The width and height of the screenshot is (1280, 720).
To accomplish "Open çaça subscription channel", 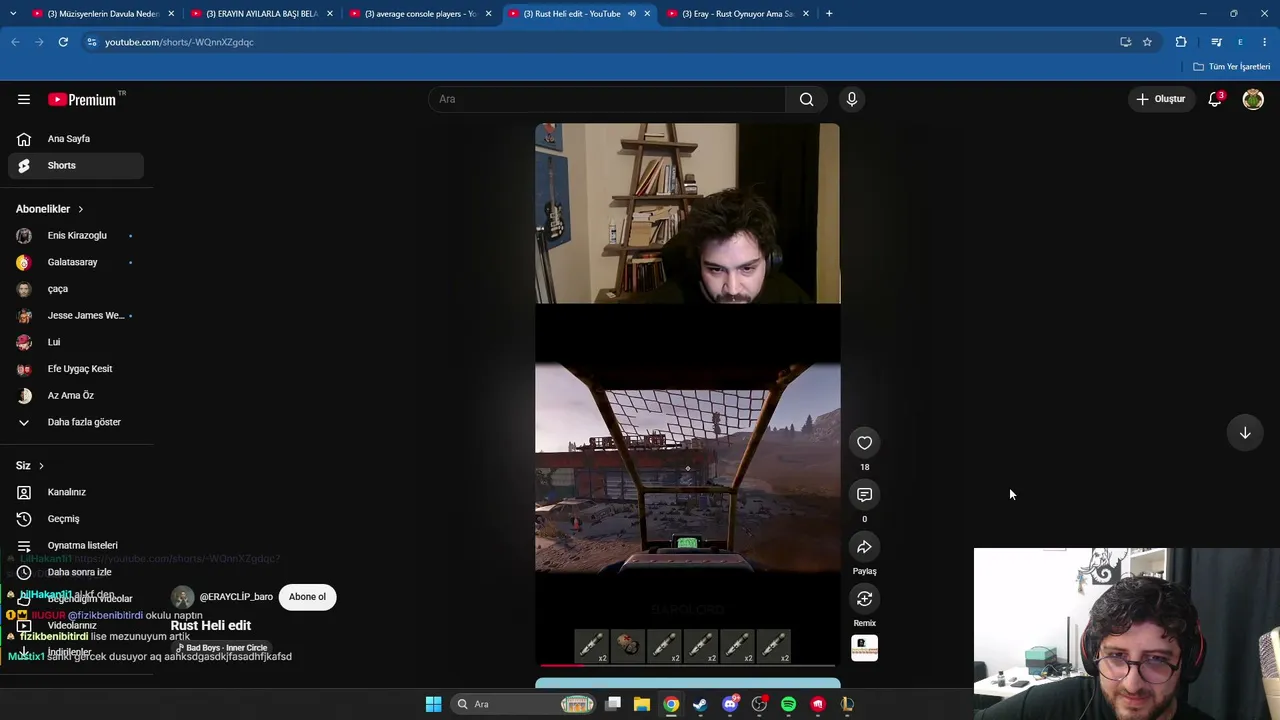I will (76, 289).
